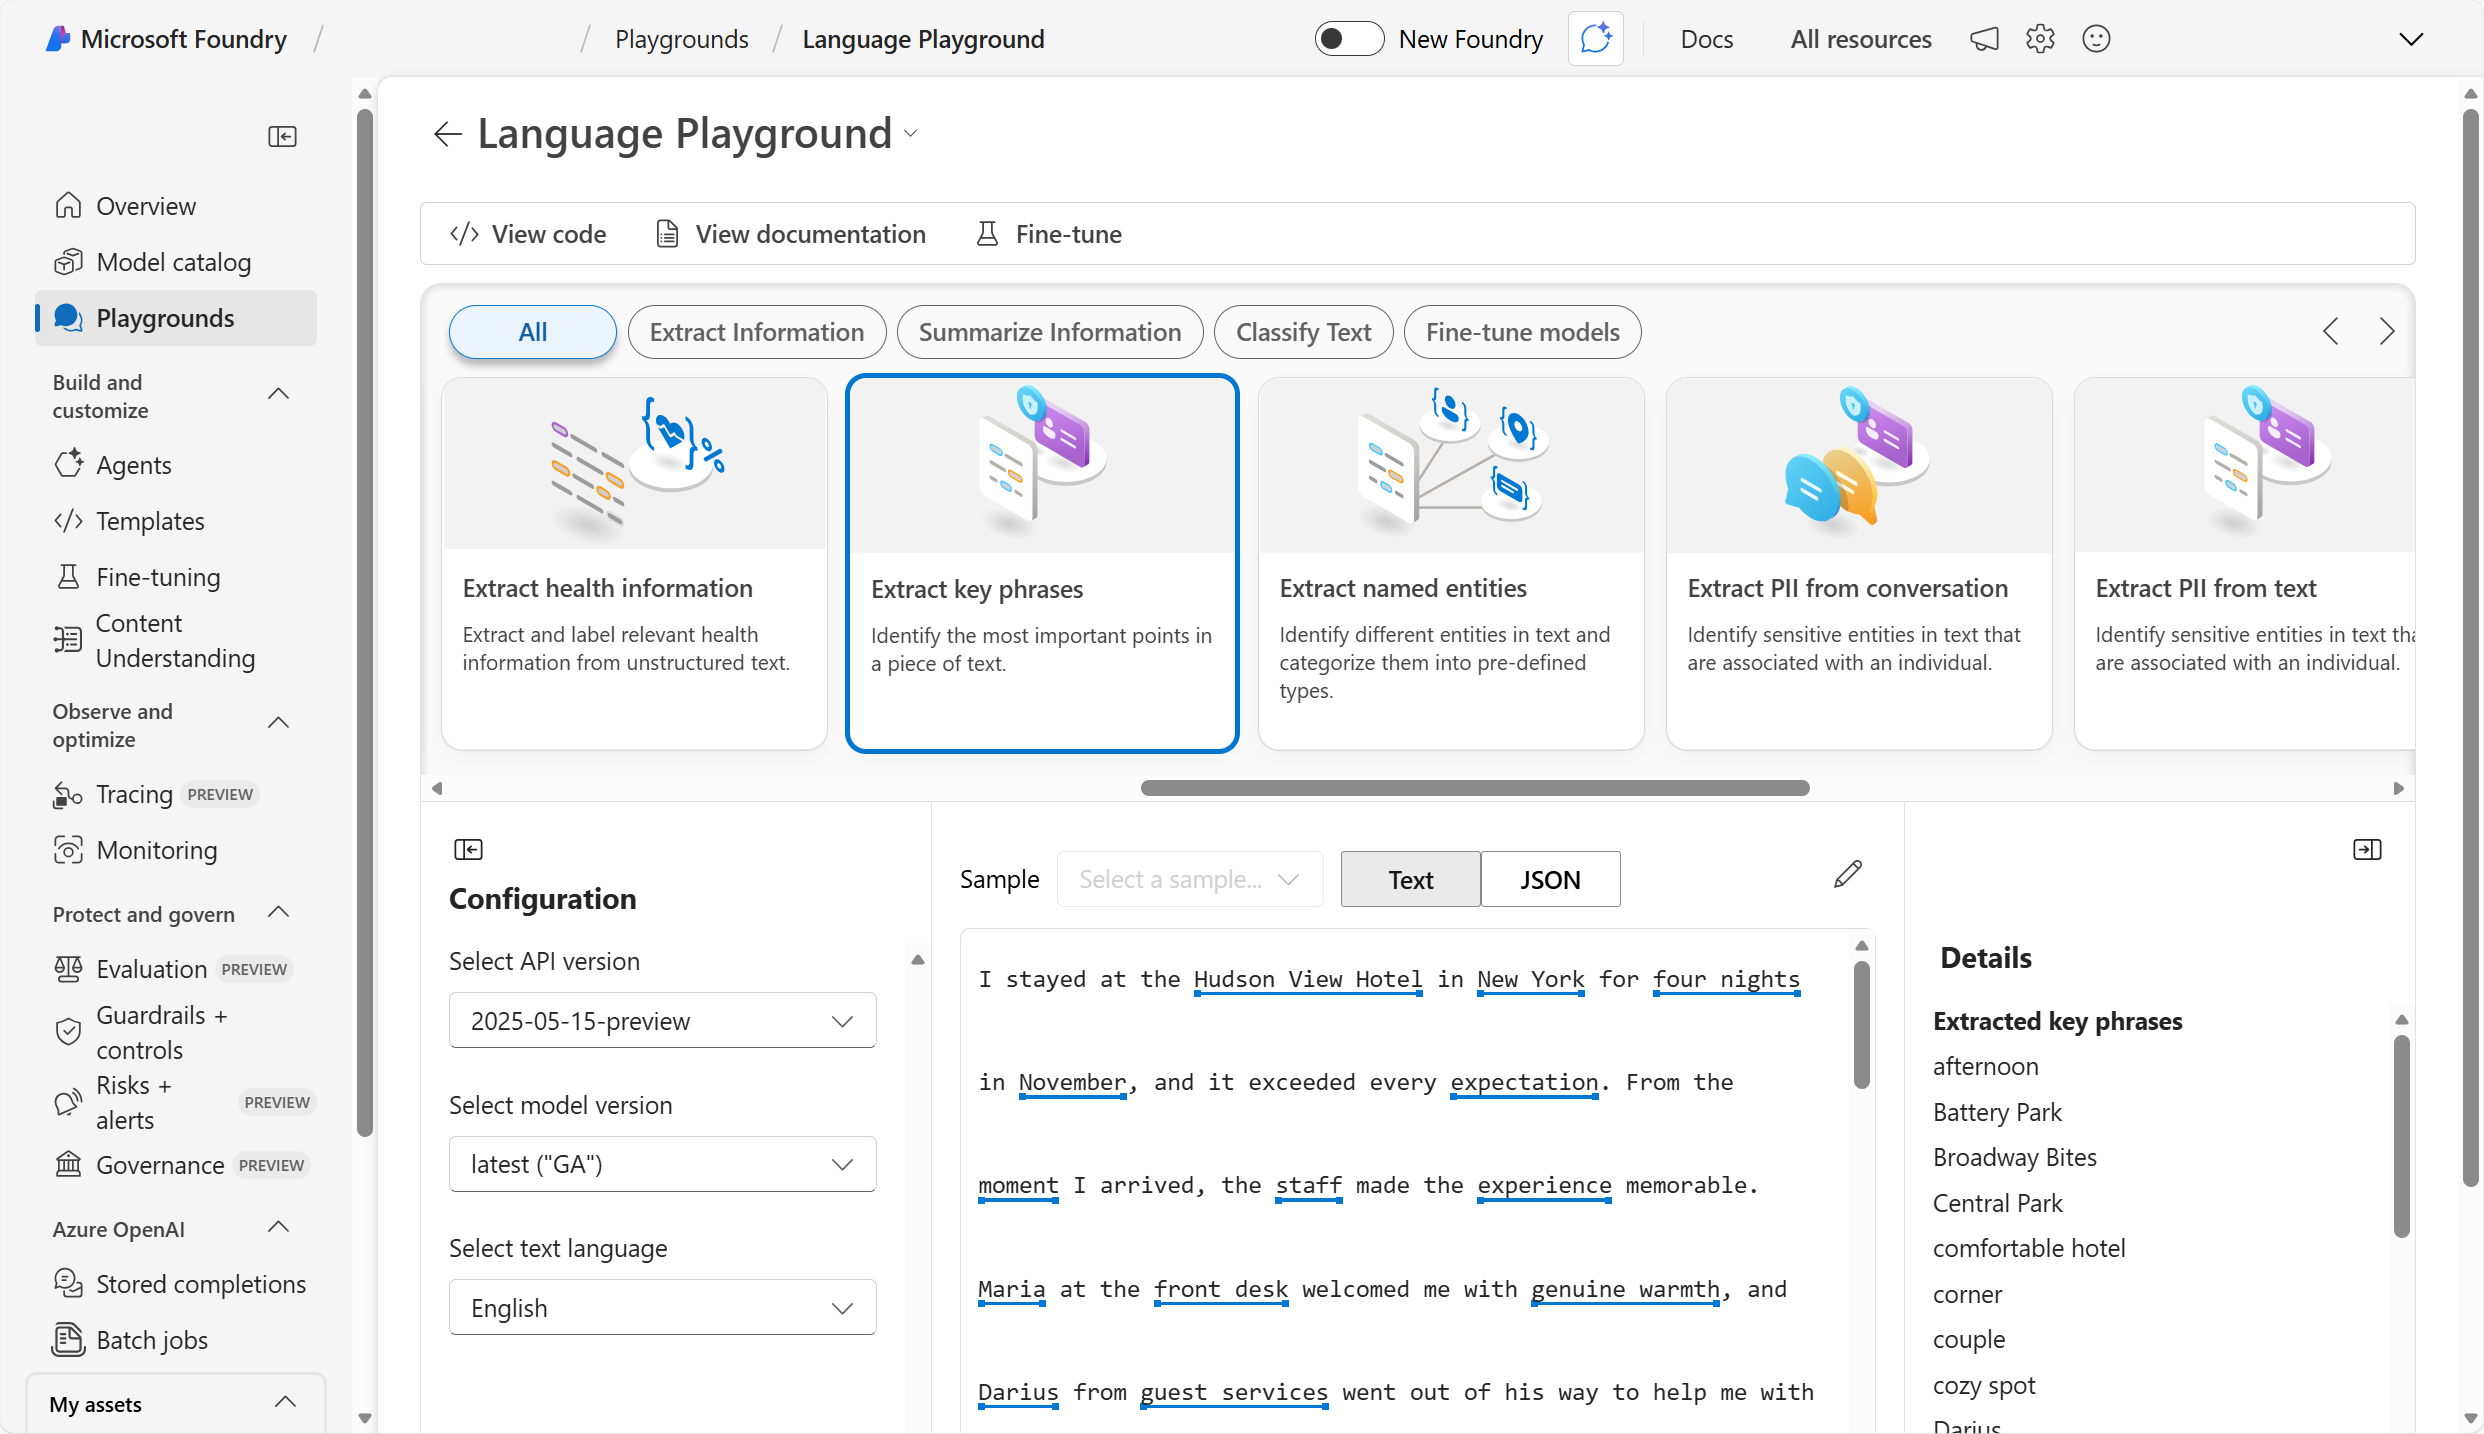Image resolution: width=2484 pixels, height=1434 pixels.
Task: Switch output view to JSON
Action: click(x=1549, y=879)
